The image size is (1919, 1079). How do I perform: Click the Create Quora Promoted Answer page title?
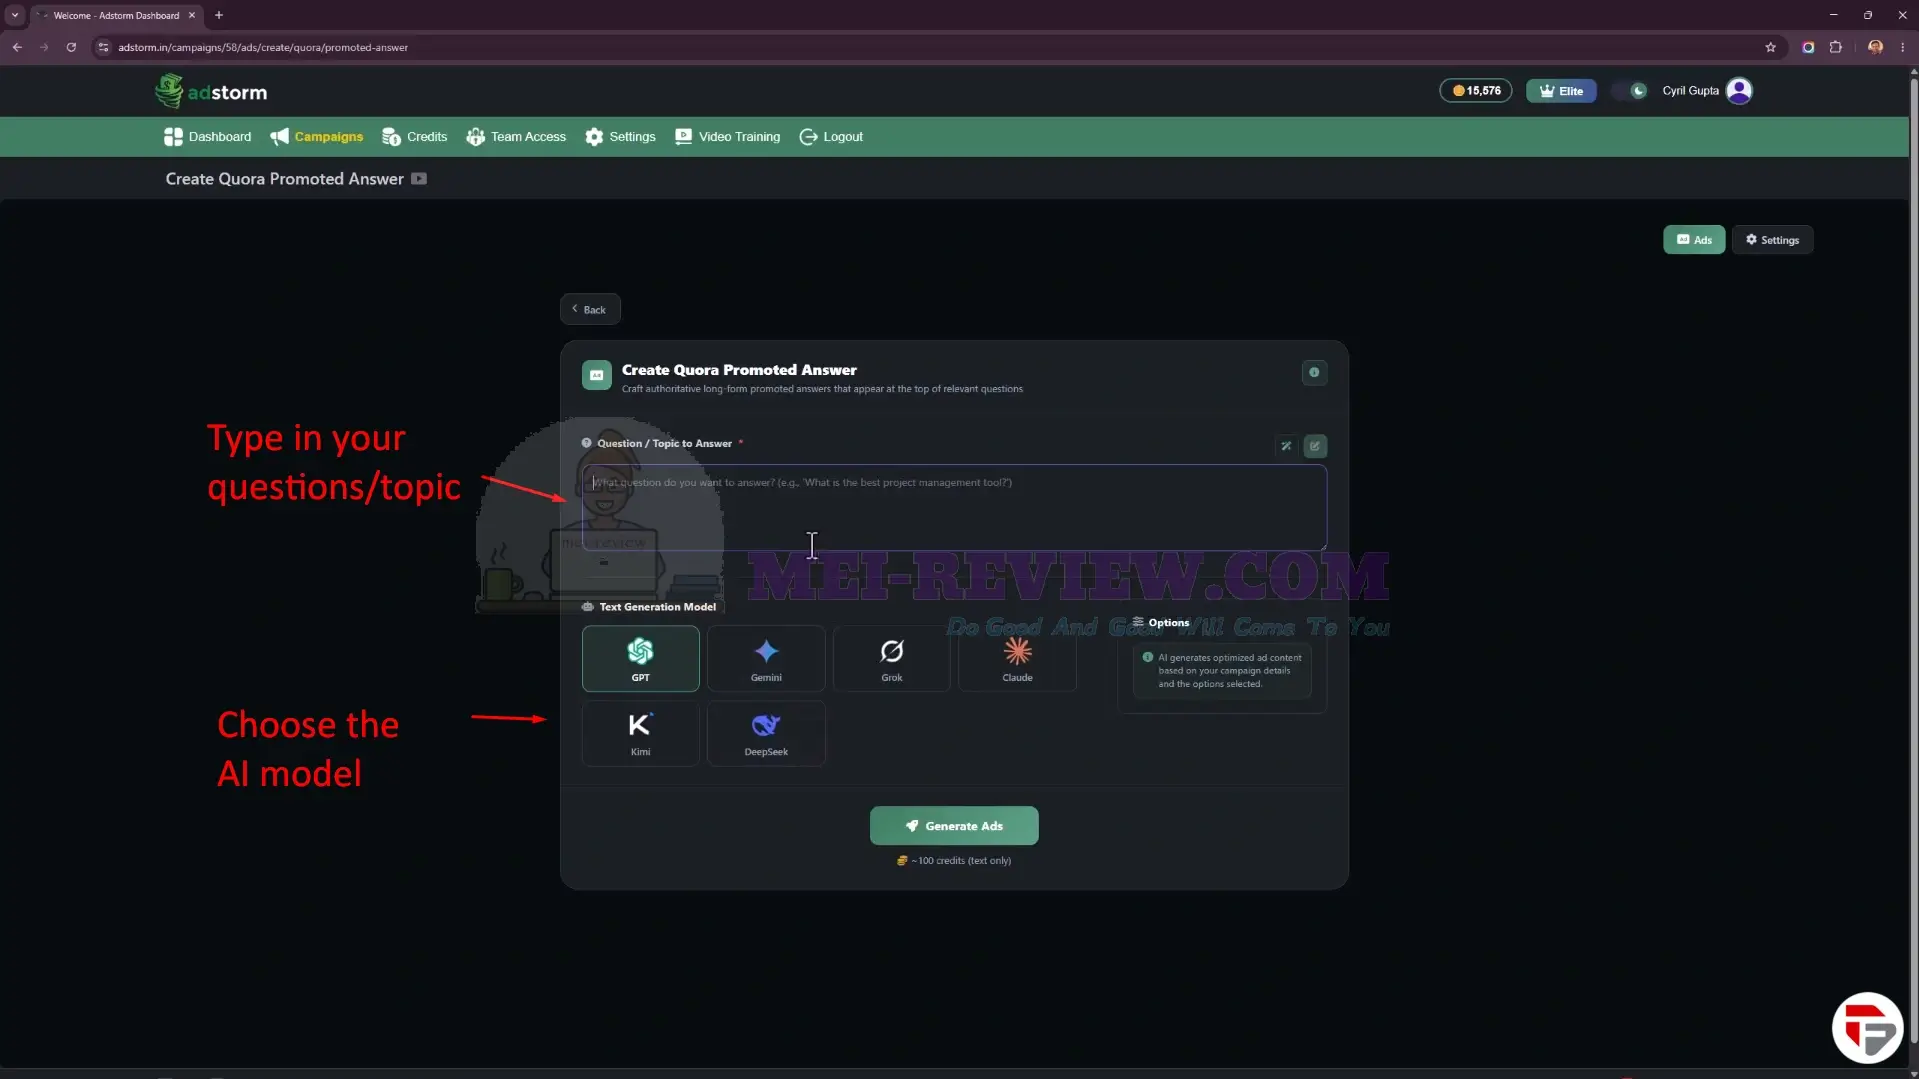[x=284, y=179]
